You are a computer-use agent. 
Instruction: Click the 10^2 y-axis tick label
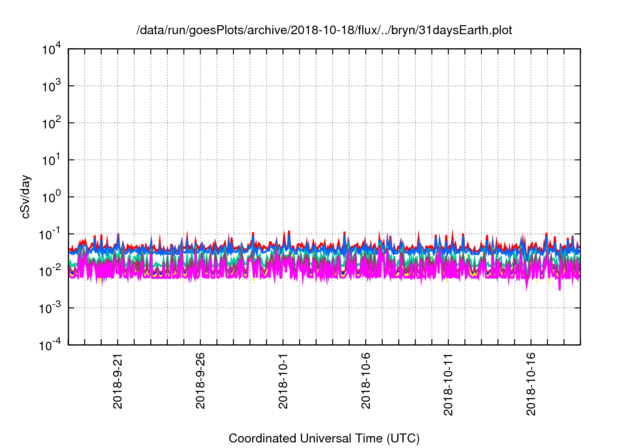coord(51,123)
